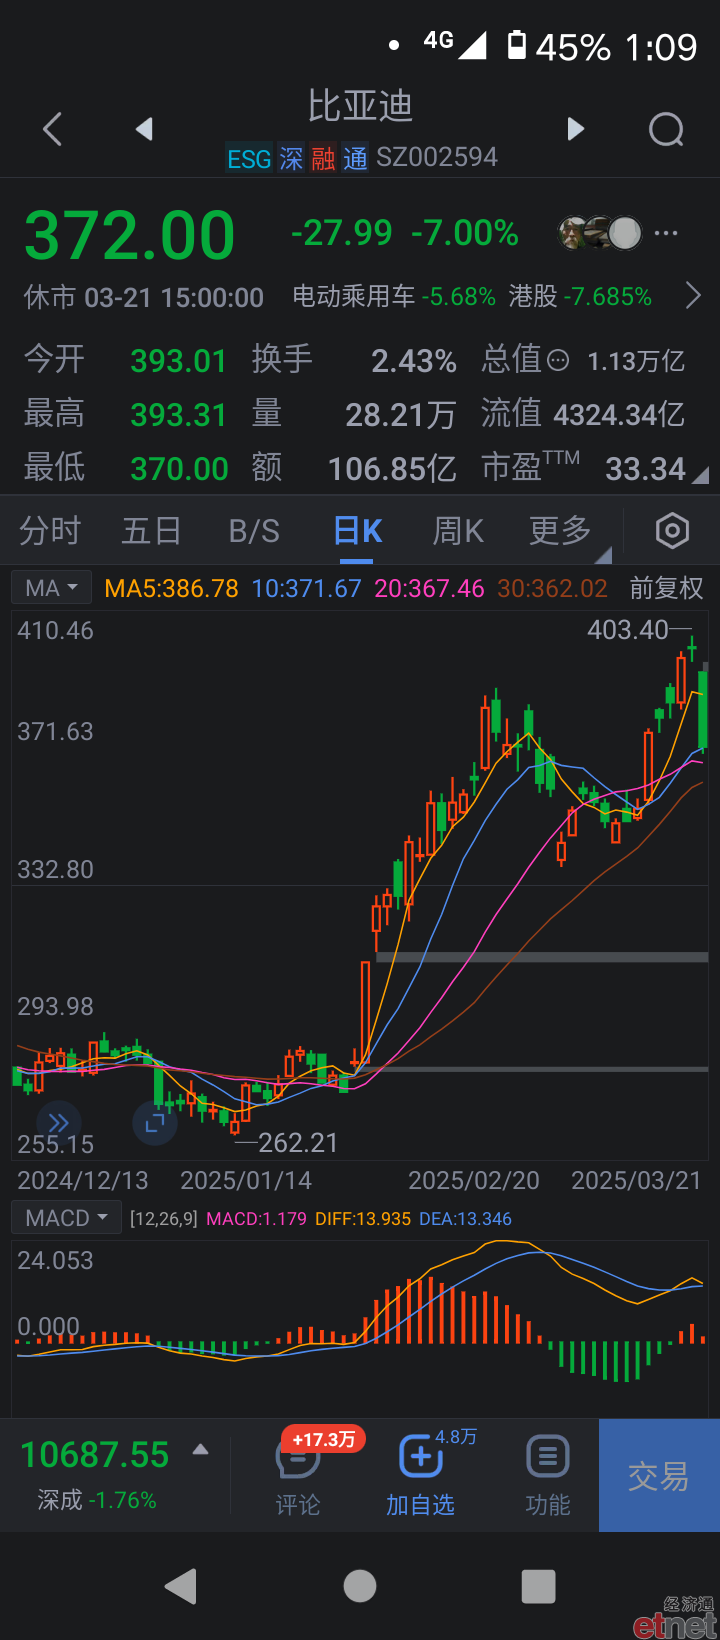Android home navigation button

click(360, 1586)
